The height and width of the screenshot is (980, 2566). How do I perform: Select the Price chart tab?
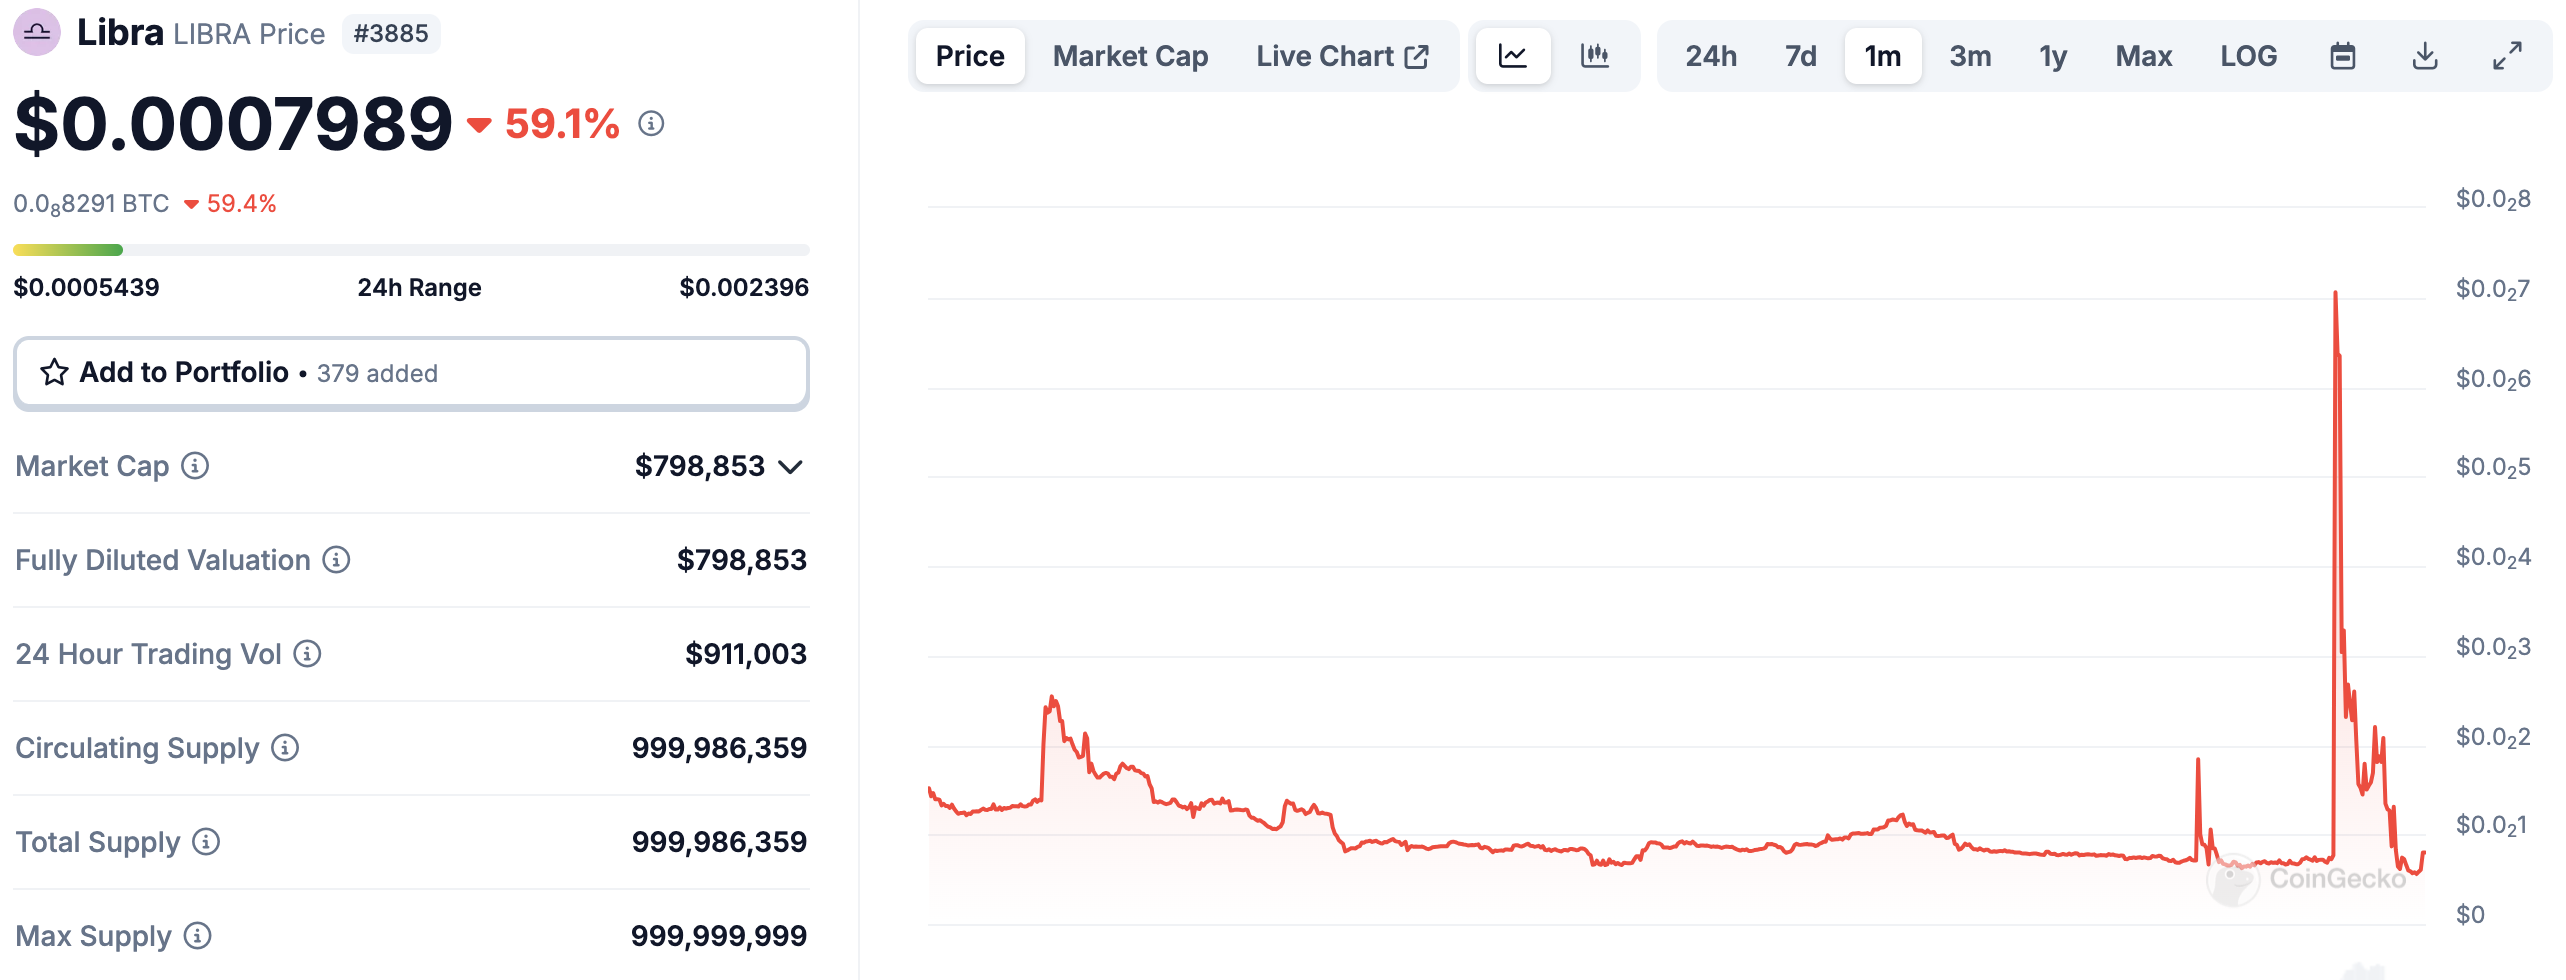pyautogui.click(x=969, y=56)
